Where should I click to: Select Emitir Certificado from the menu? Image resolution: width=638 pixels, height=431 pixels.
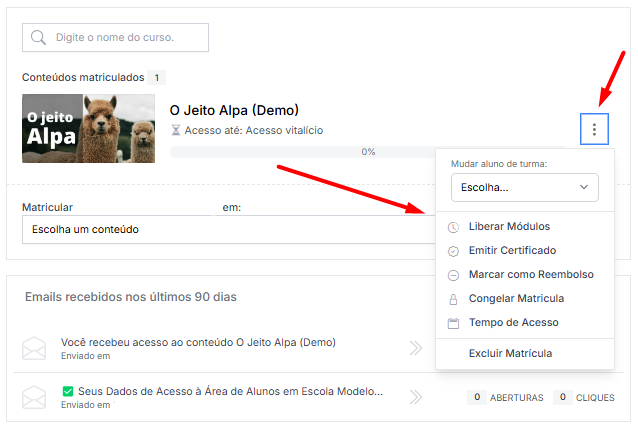pyautogui.click(x=524, y=250)
